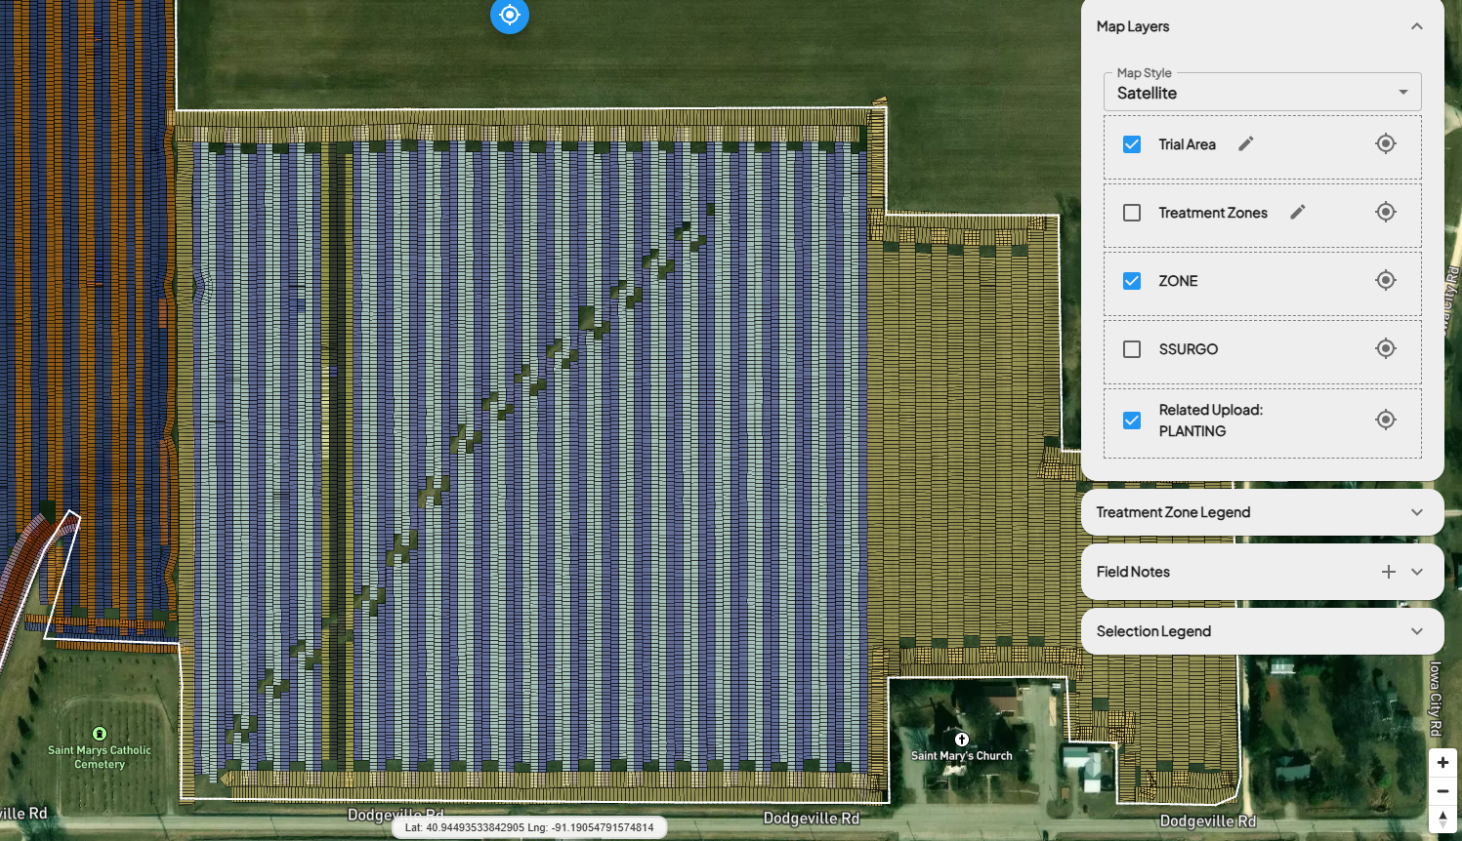Edit Trial Area with its pencil icon
This screenshot has width=1462, height=841.
click(x=1246, y=144)
